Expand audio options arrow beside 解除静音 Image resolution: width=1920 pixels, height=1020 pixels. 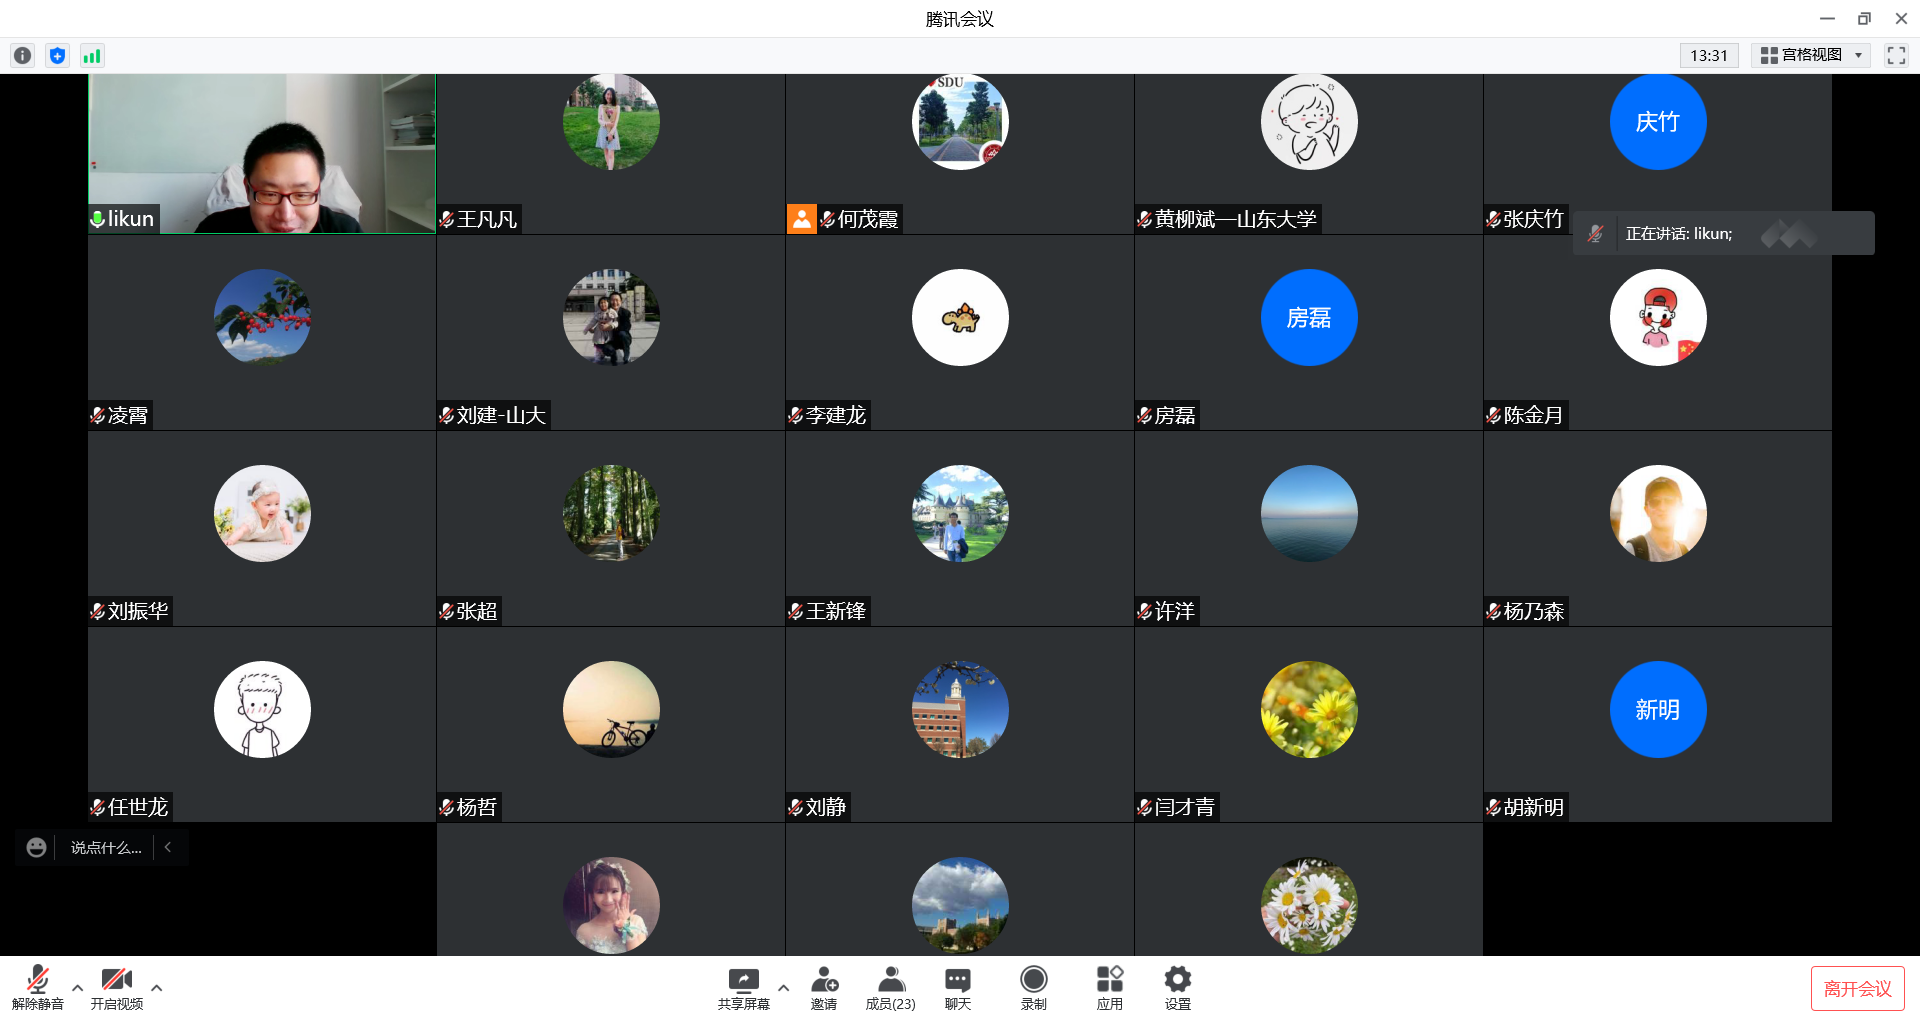78,988
